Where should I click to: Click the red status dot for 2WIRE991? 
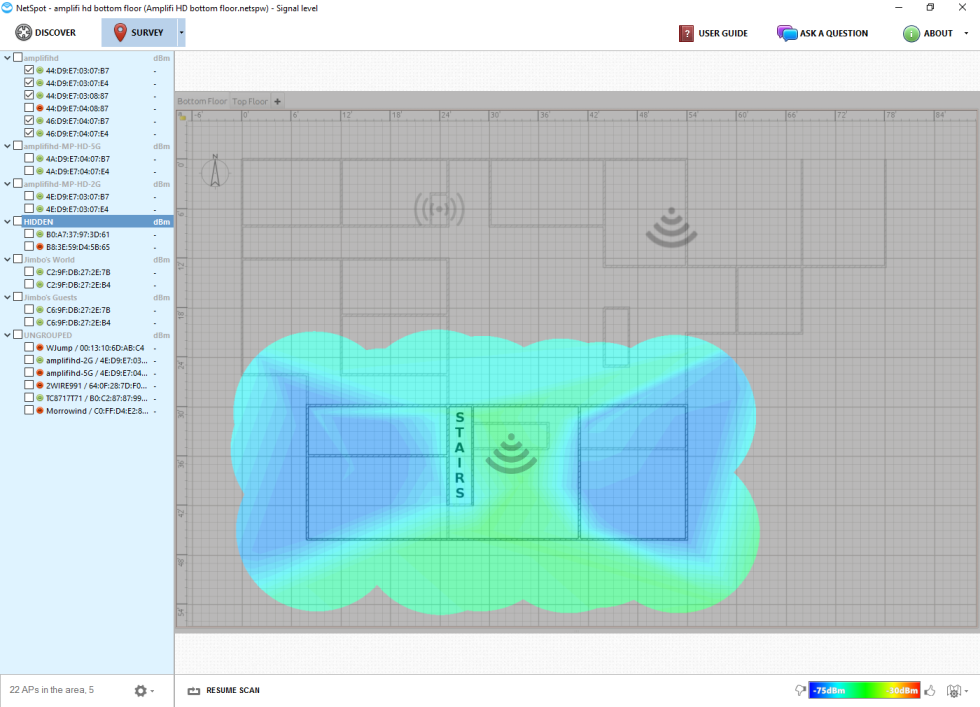(39, 386)
